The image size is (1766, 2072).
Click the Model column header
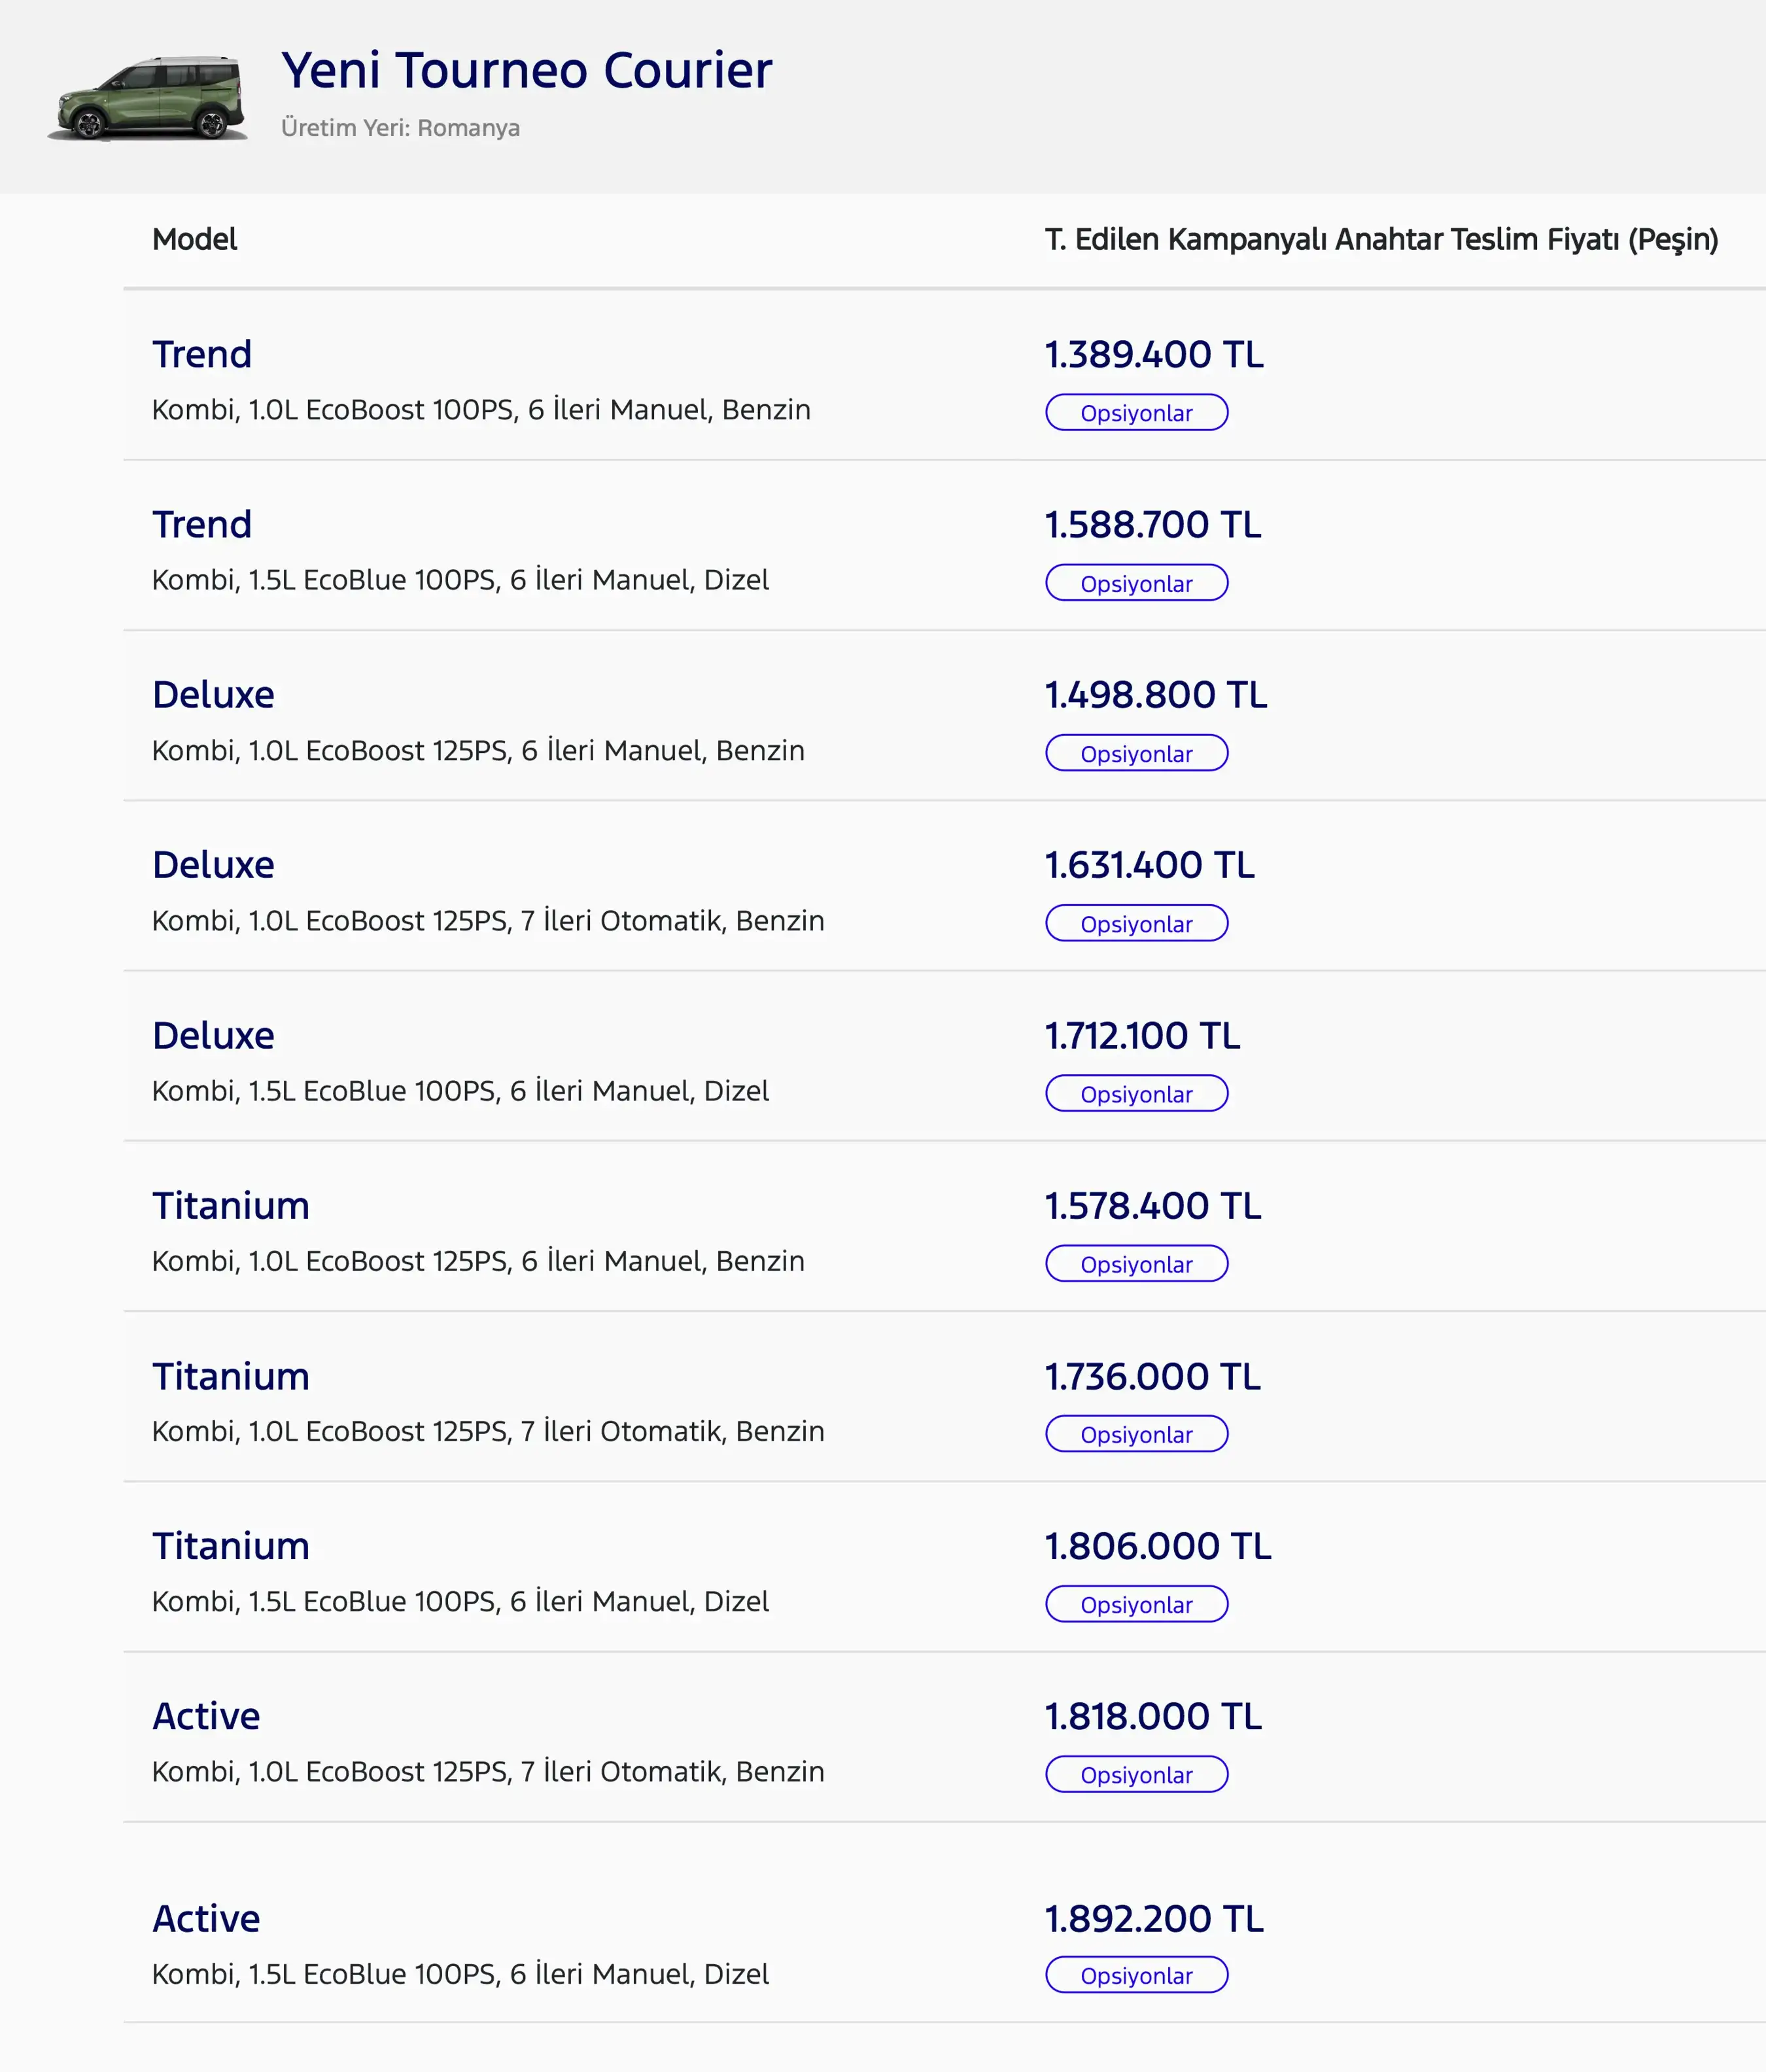click(194, 239)
